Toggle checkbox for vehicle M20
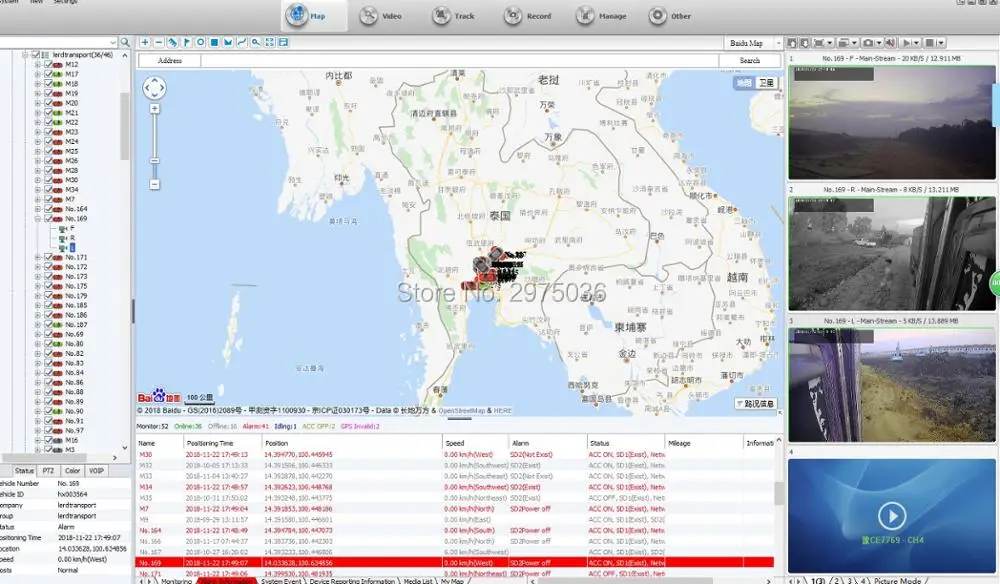This screenshot has height=584, width=1000. coord(48,103)
